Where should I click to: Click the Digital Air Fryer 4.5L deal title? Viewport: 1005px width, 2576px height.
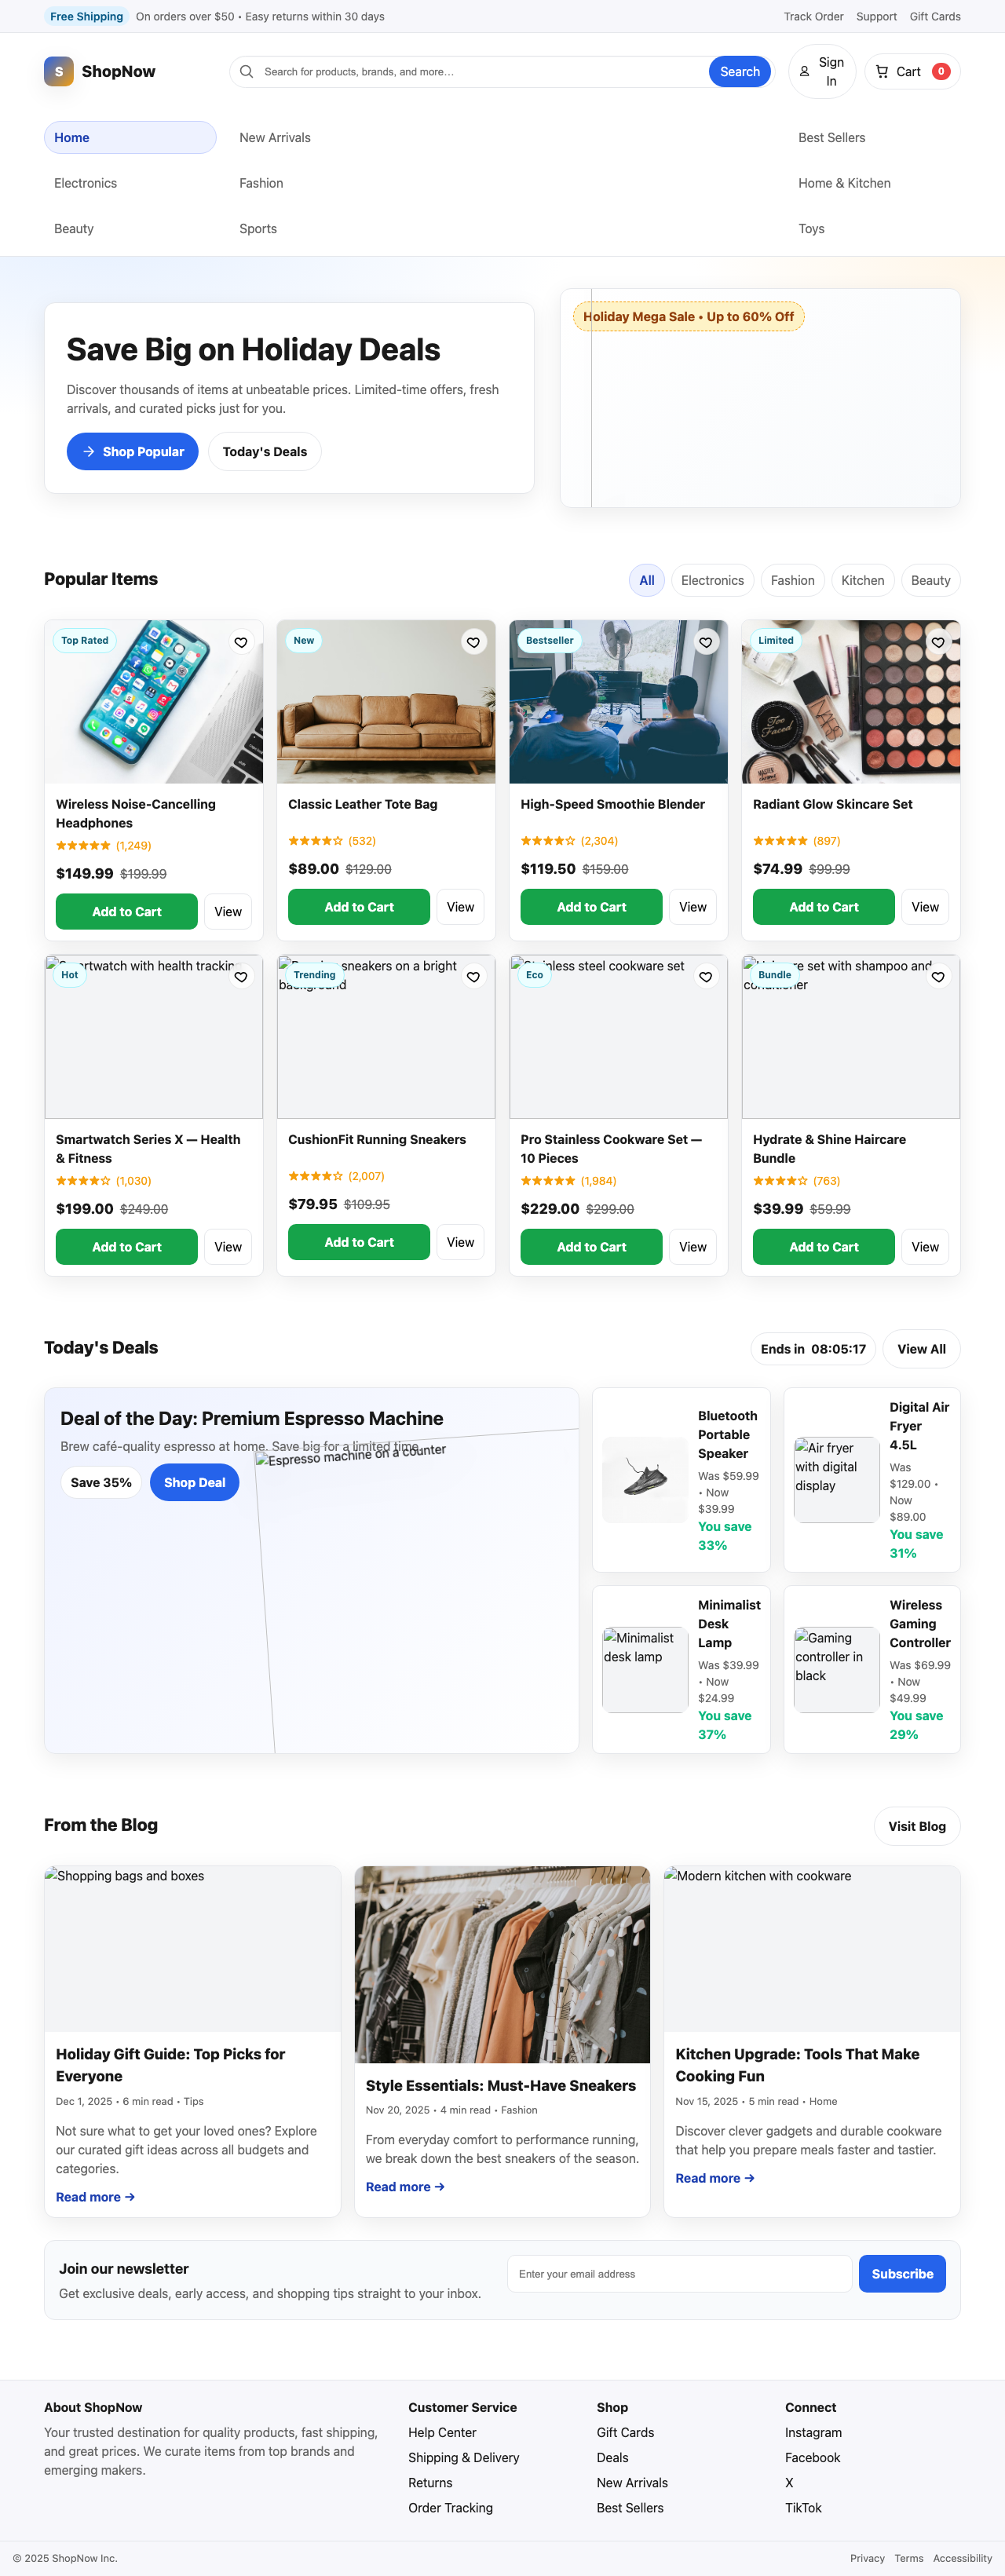[920, 1426]
